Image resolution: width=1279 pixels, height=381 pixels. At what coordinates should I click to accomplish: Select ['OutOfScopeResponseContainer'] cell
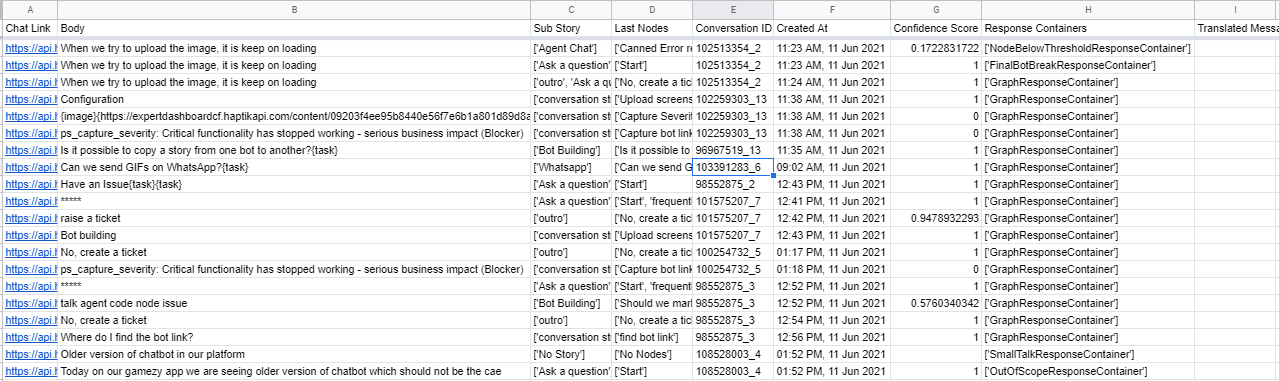(1087, 371)
